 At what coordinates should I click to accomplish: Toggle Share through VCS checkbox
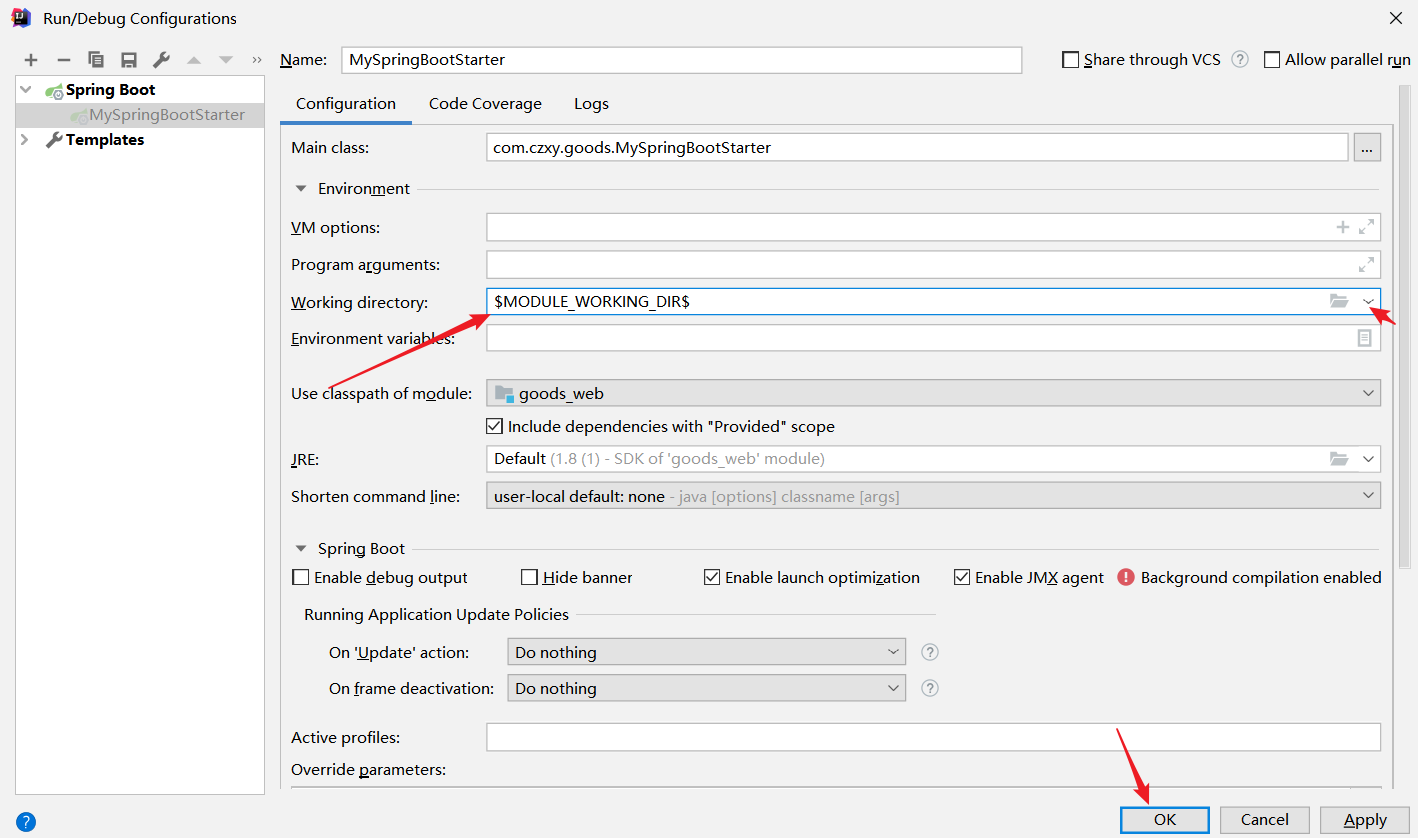click(x=1071, y=60)
